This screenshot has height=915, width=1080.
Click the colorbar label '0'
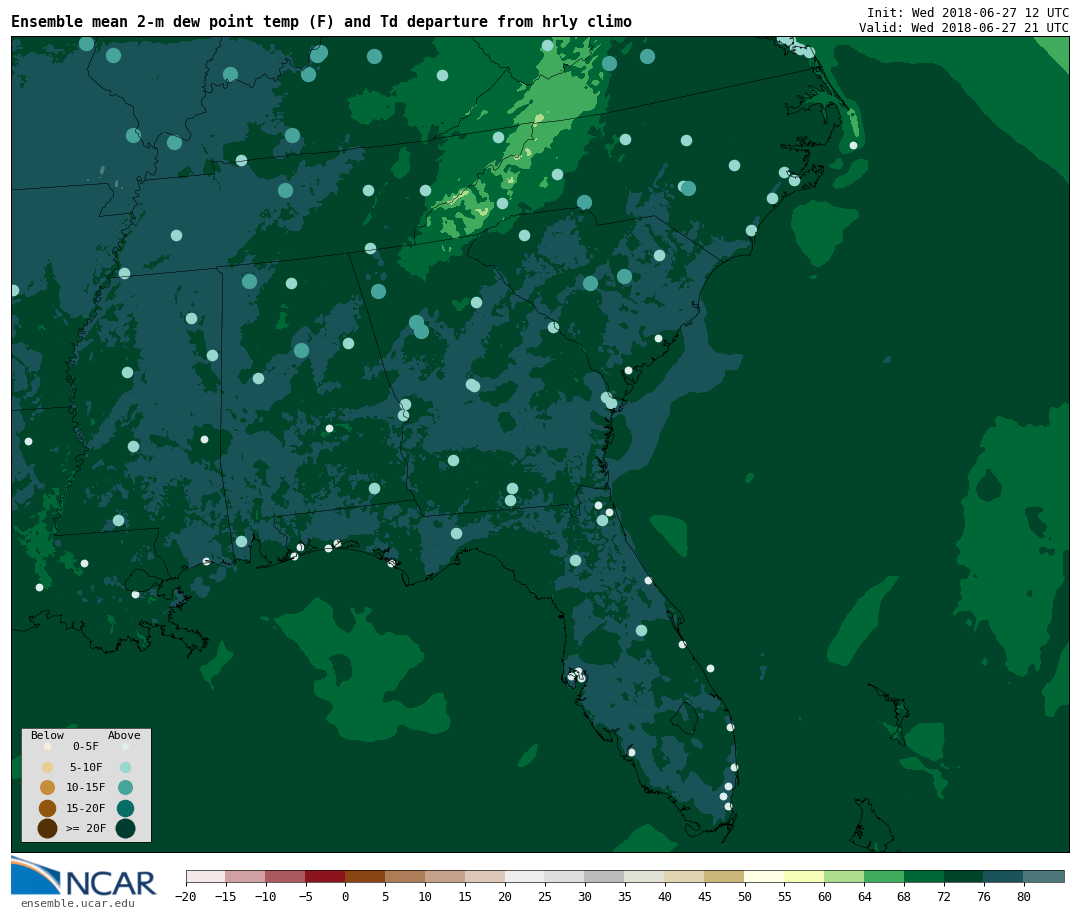pyautogui.click(x=346, y=897)
